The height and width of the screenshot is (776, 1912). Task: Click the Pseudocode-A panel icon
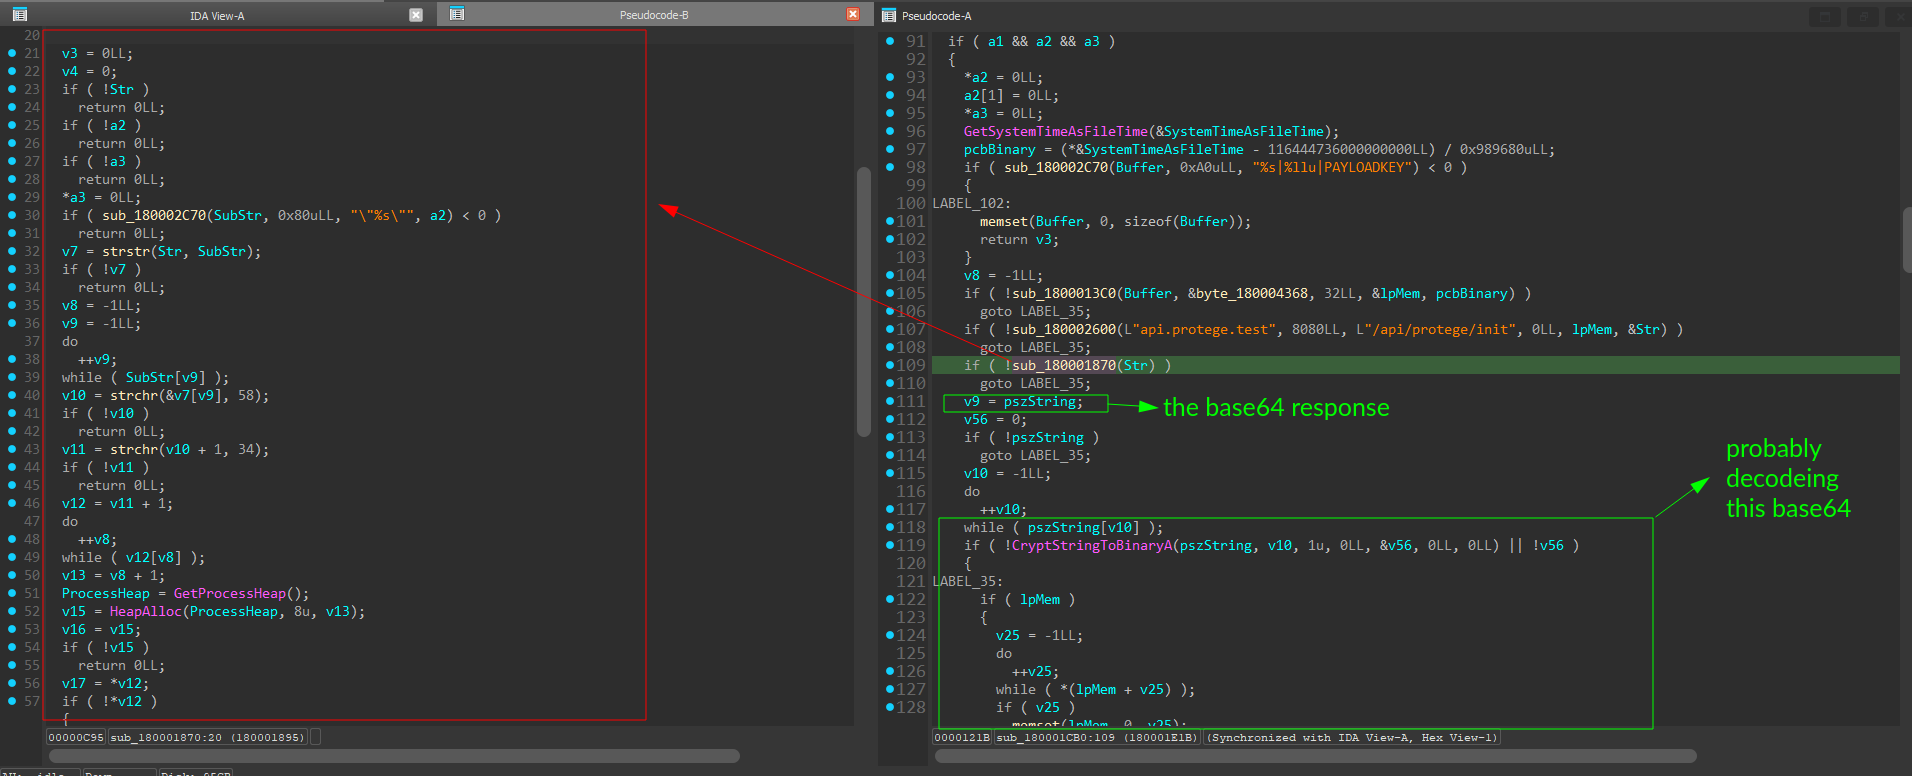889,15
